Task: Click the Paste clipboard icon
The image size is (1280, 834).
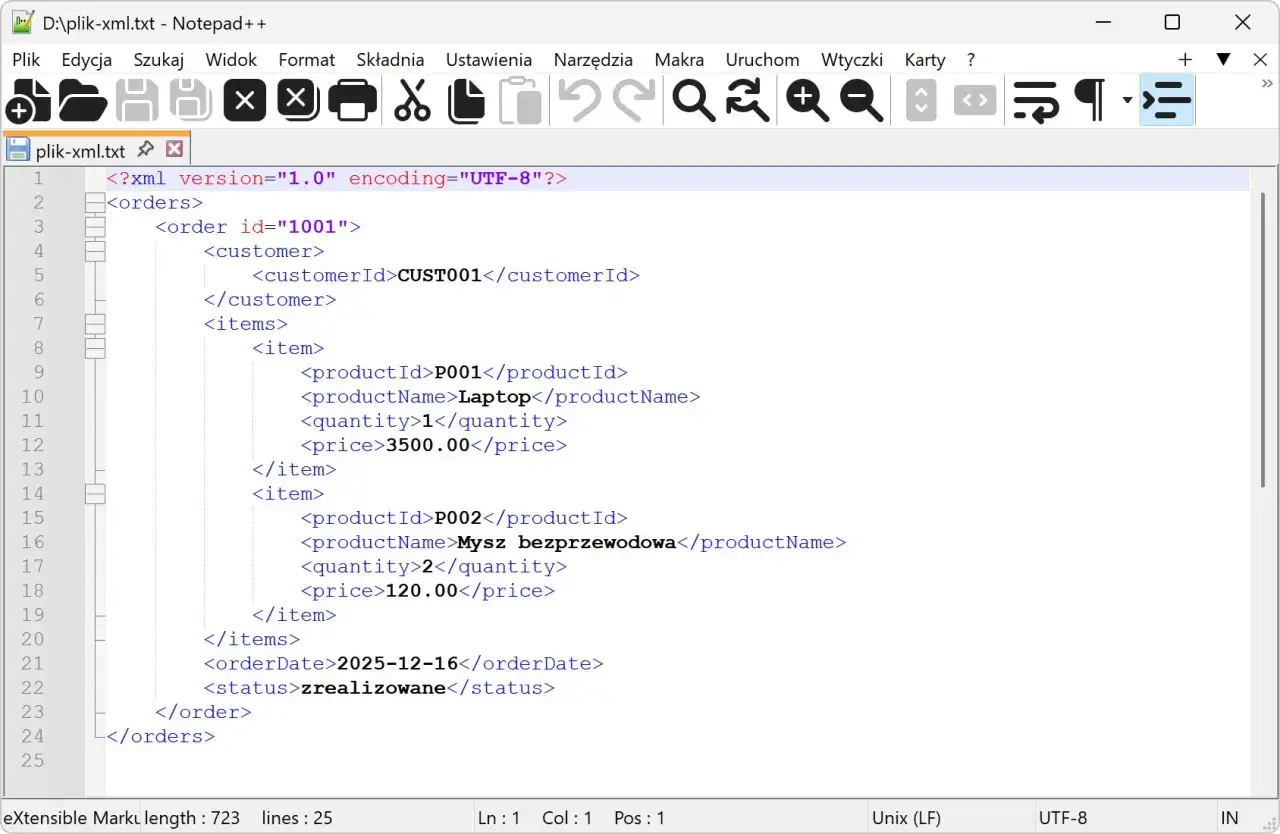Action: coord(520,101)
